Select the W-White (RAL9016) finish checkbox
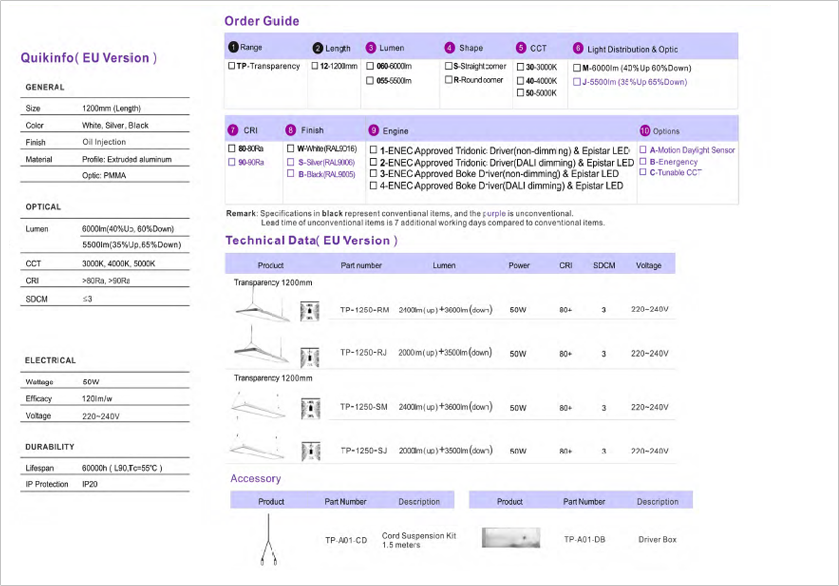The width and height of the screenshot is (839, 586). pos(291,149)
